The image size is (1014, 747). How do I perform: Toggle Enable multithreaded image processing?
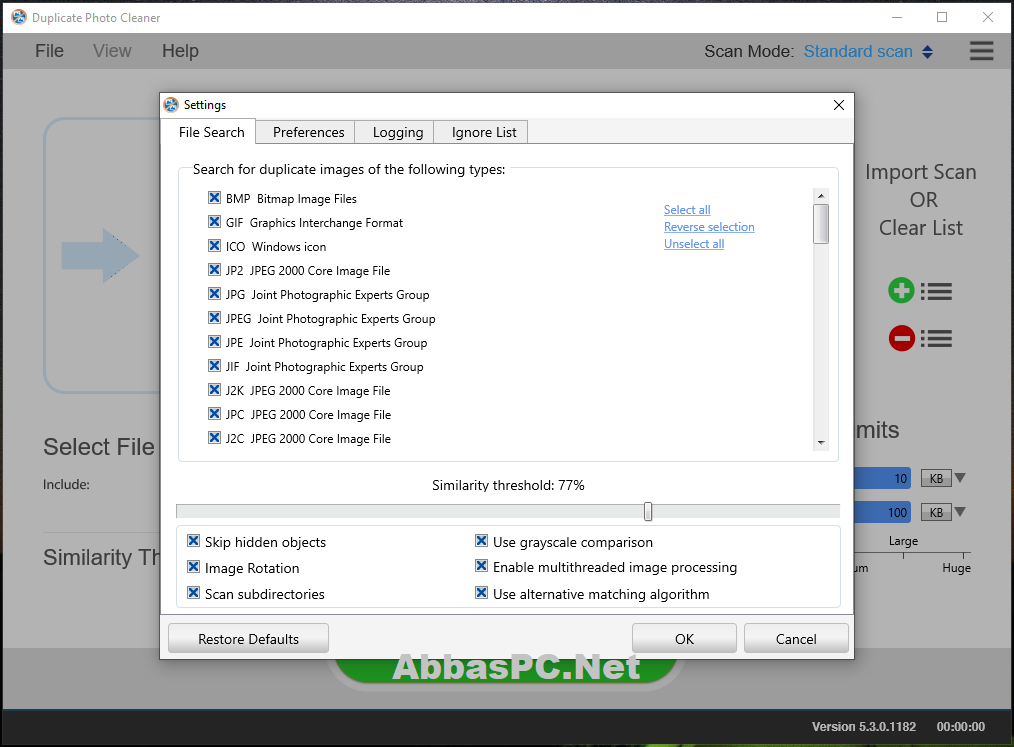pyautogui.click(x=481, y=566)
